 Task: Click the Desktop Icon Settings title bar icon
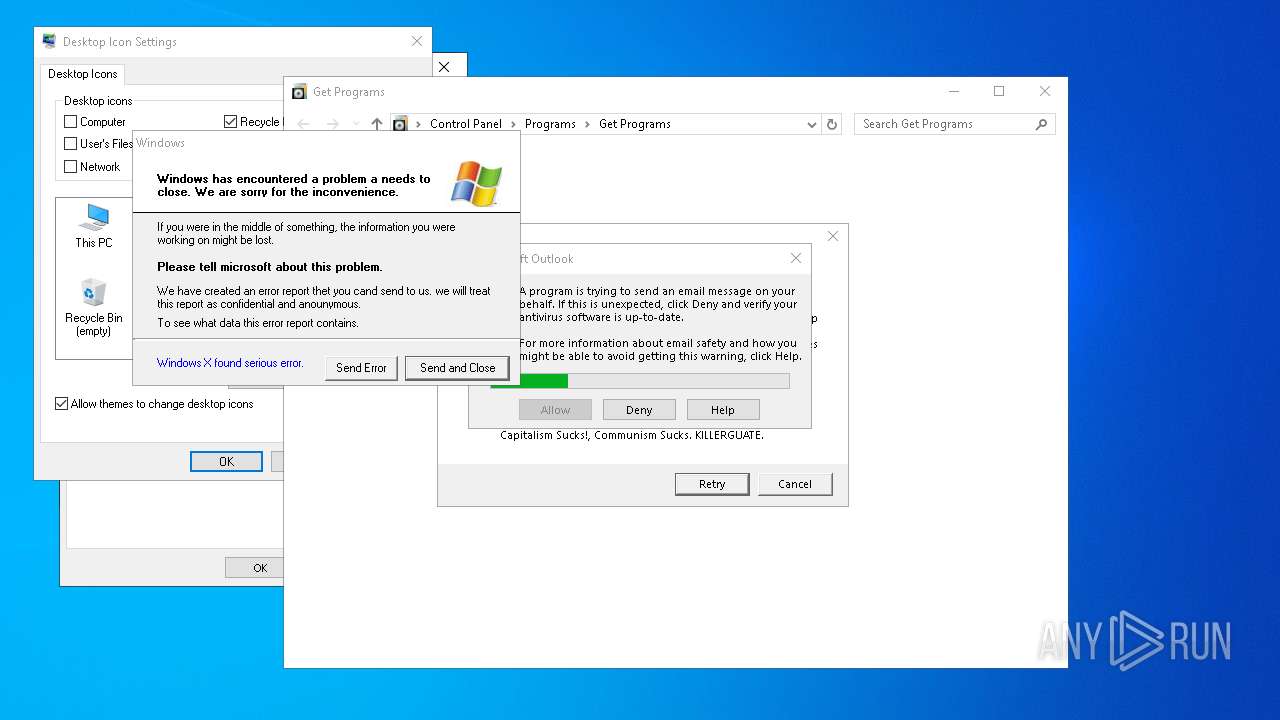(x=49, y=42)
